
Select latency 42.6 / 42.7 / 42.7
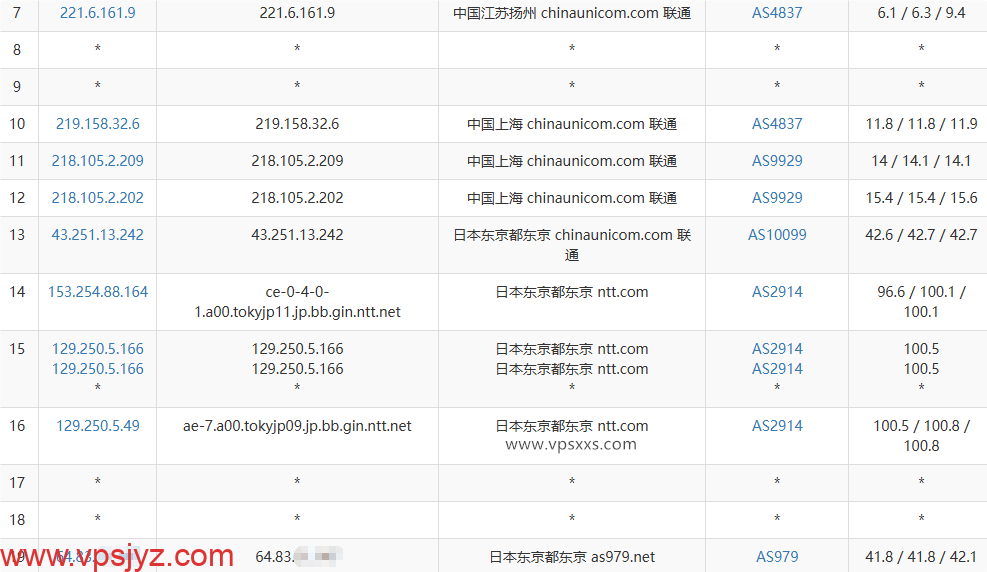click(921, 235)
